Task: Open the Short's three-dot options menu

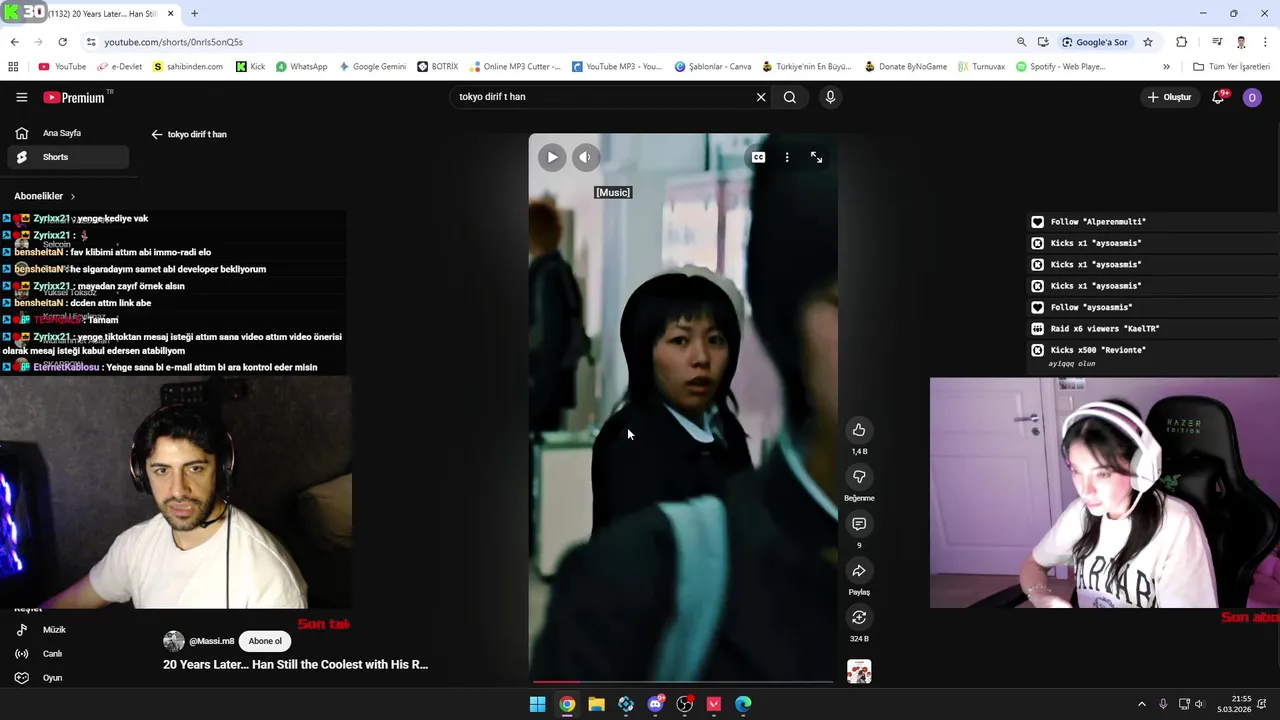Action: coord(787,157)
